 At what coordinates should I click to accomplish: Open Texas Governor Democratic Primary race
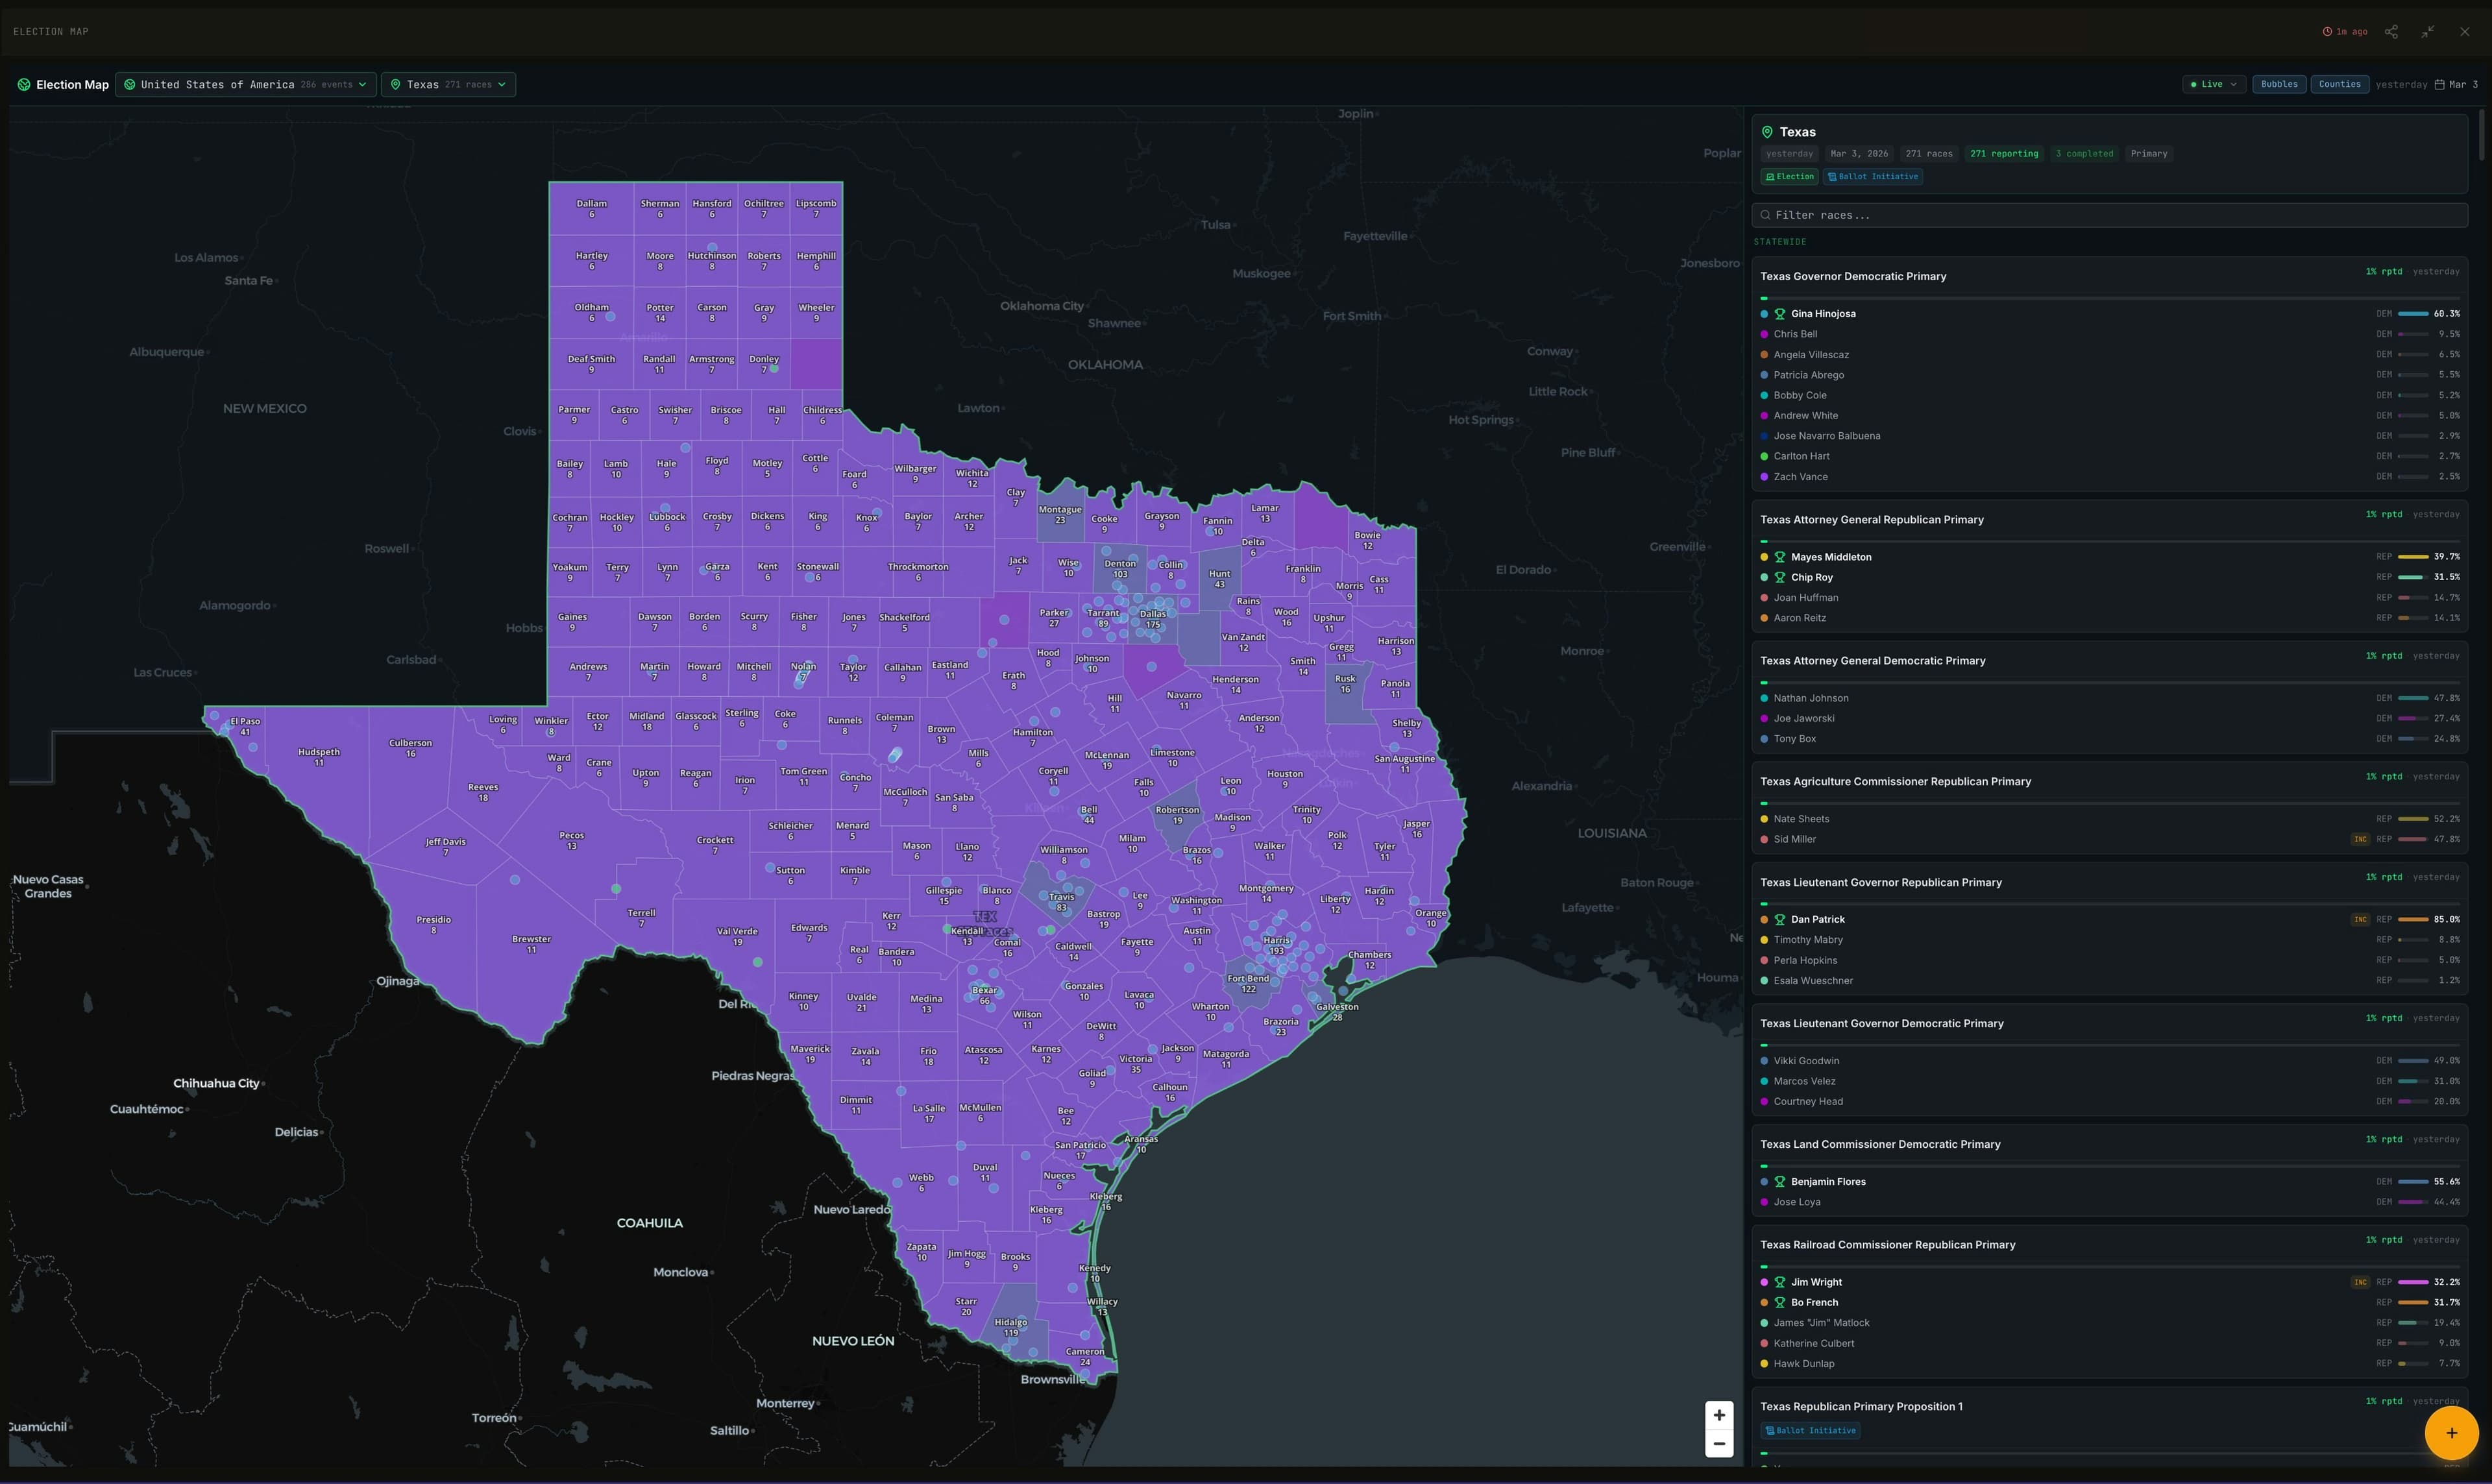click(1853, 276)
